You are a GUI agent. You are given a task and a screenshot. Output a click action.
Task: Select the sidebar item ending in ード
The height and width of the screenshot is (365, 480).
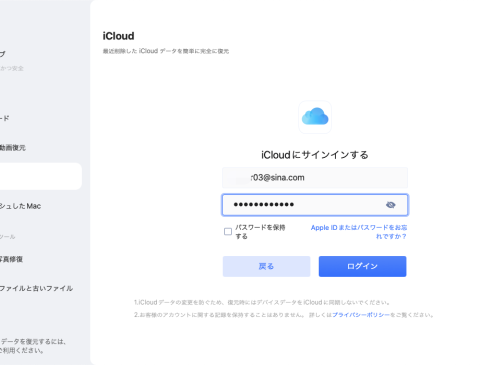pos(5,118)
